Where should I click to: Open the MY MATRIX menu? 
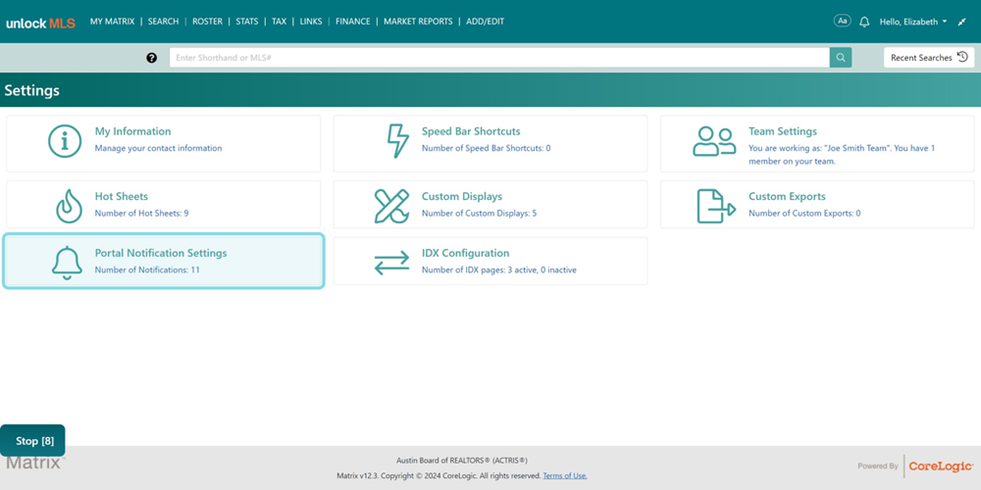coord(112,21)
